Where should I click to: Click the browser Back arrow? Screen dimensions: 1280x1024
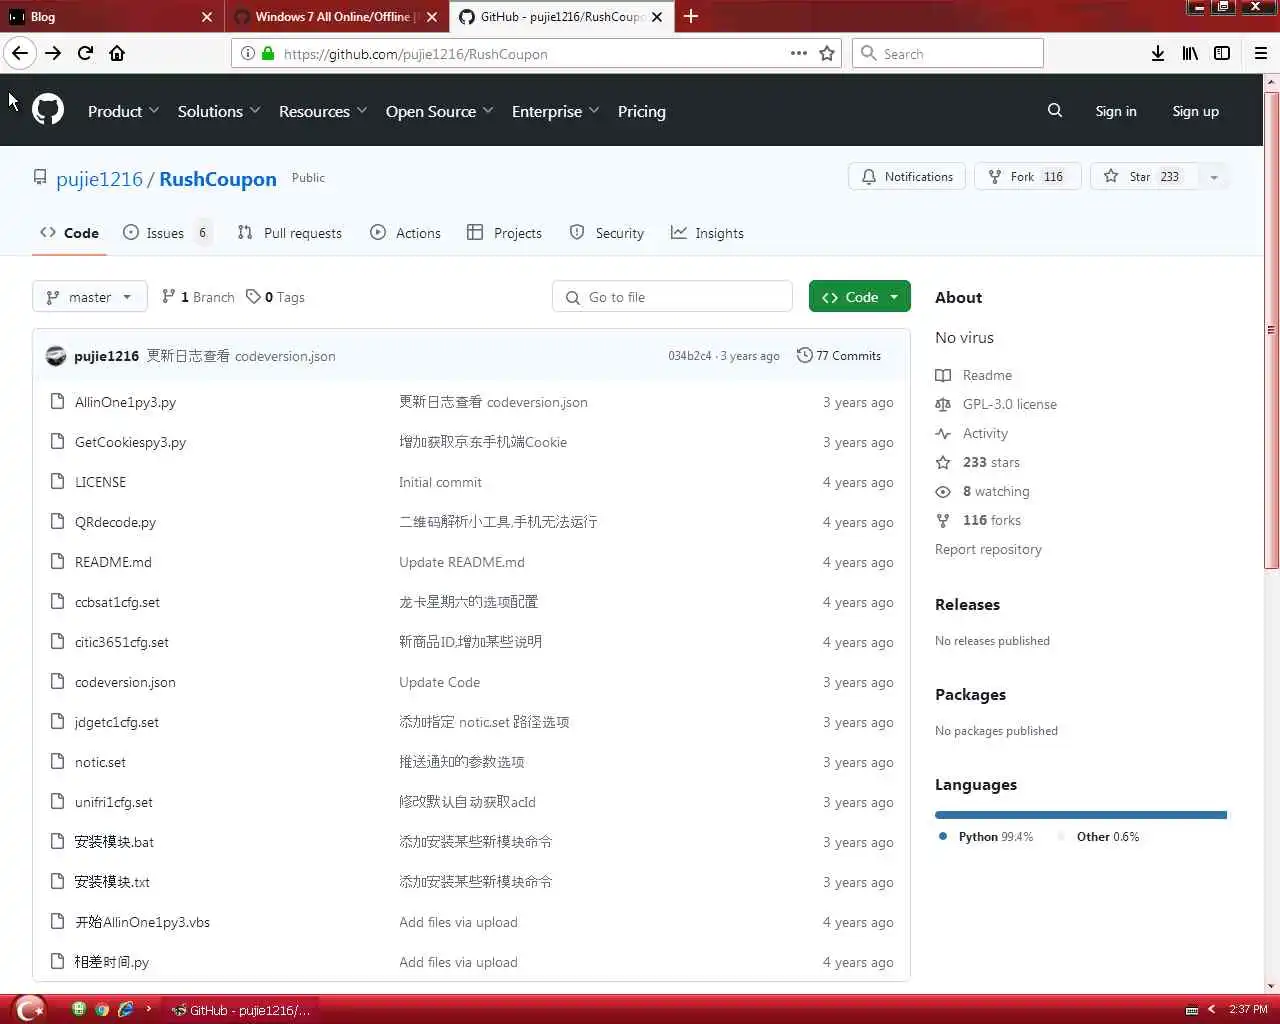[x=20, y=53]
